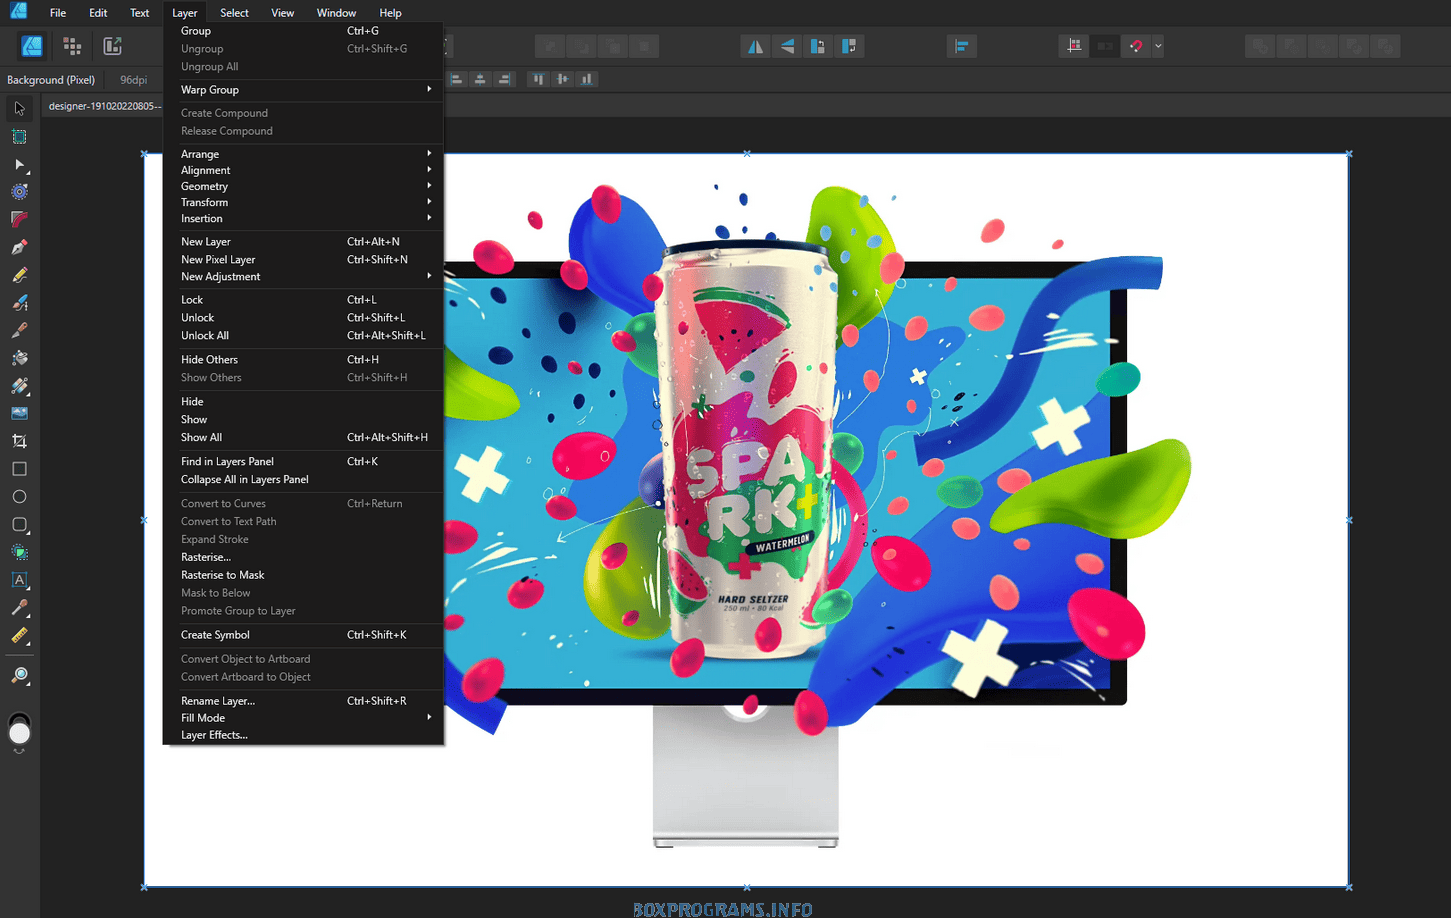The image size is (1451, 918).
Task: Click the Spark can artwork on canvas
Action: click(752, 450)
